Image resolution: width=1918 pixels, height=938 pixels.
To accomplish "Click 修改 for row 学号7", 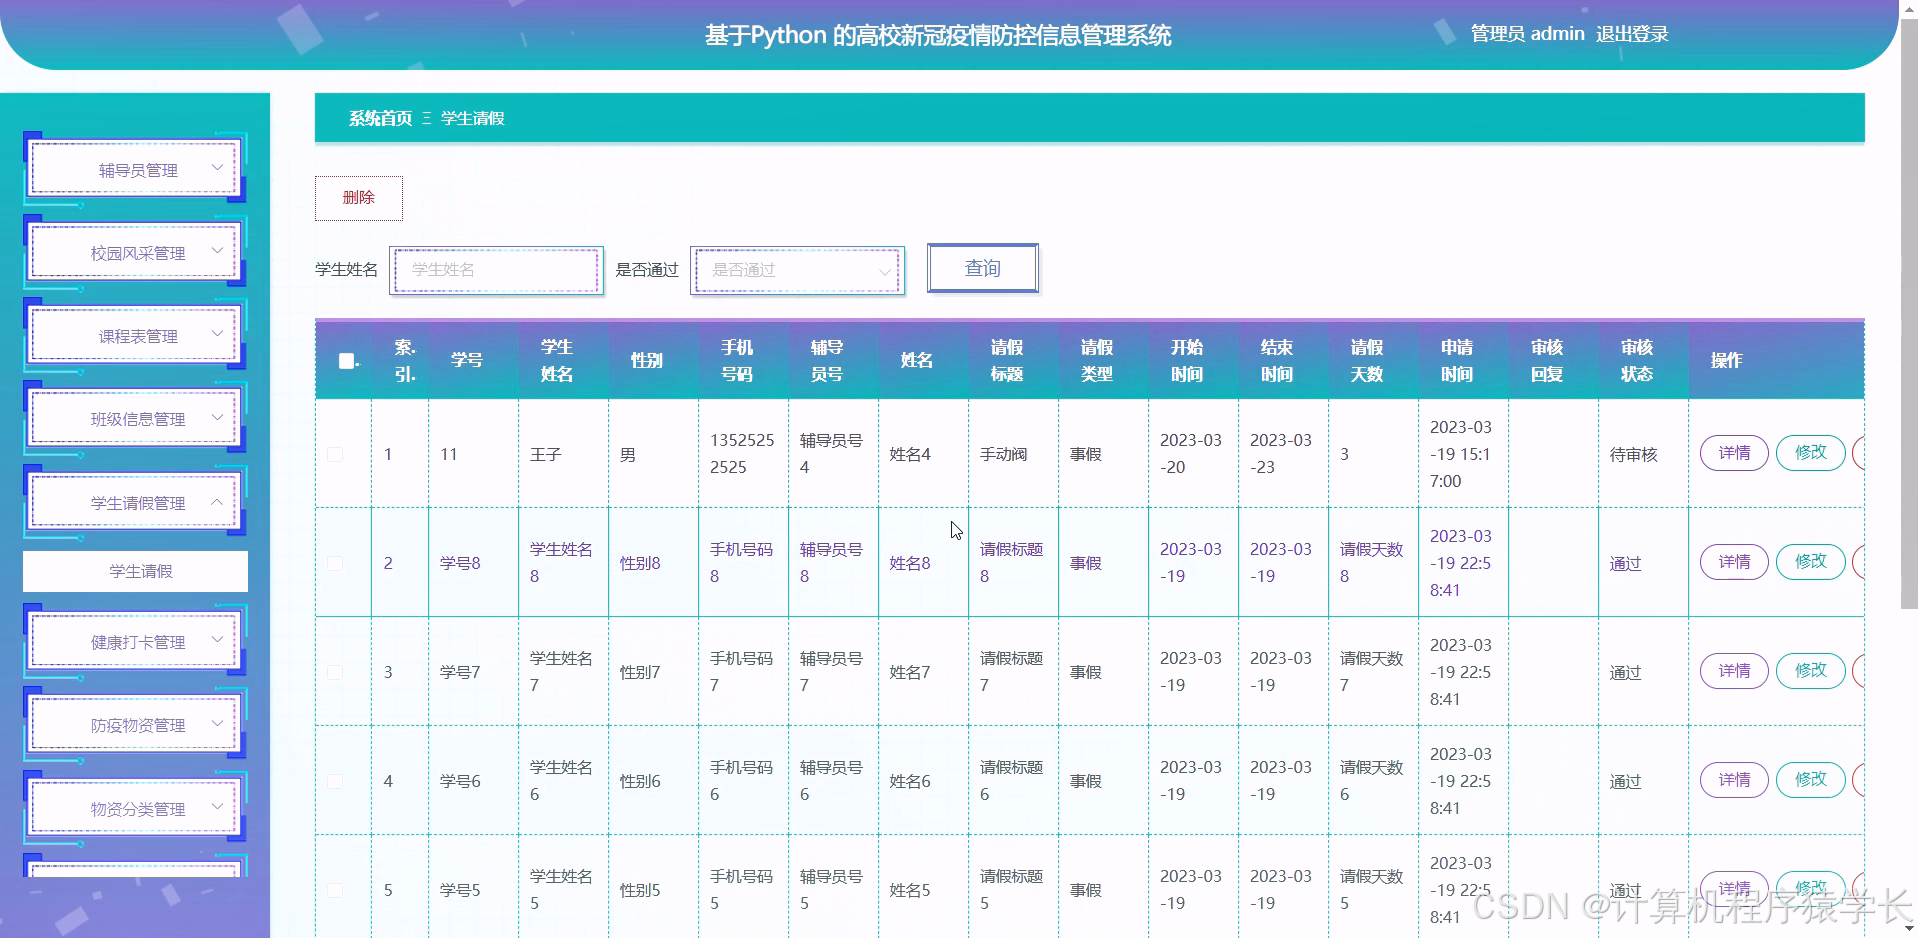I will click(x=1810, y=671).
